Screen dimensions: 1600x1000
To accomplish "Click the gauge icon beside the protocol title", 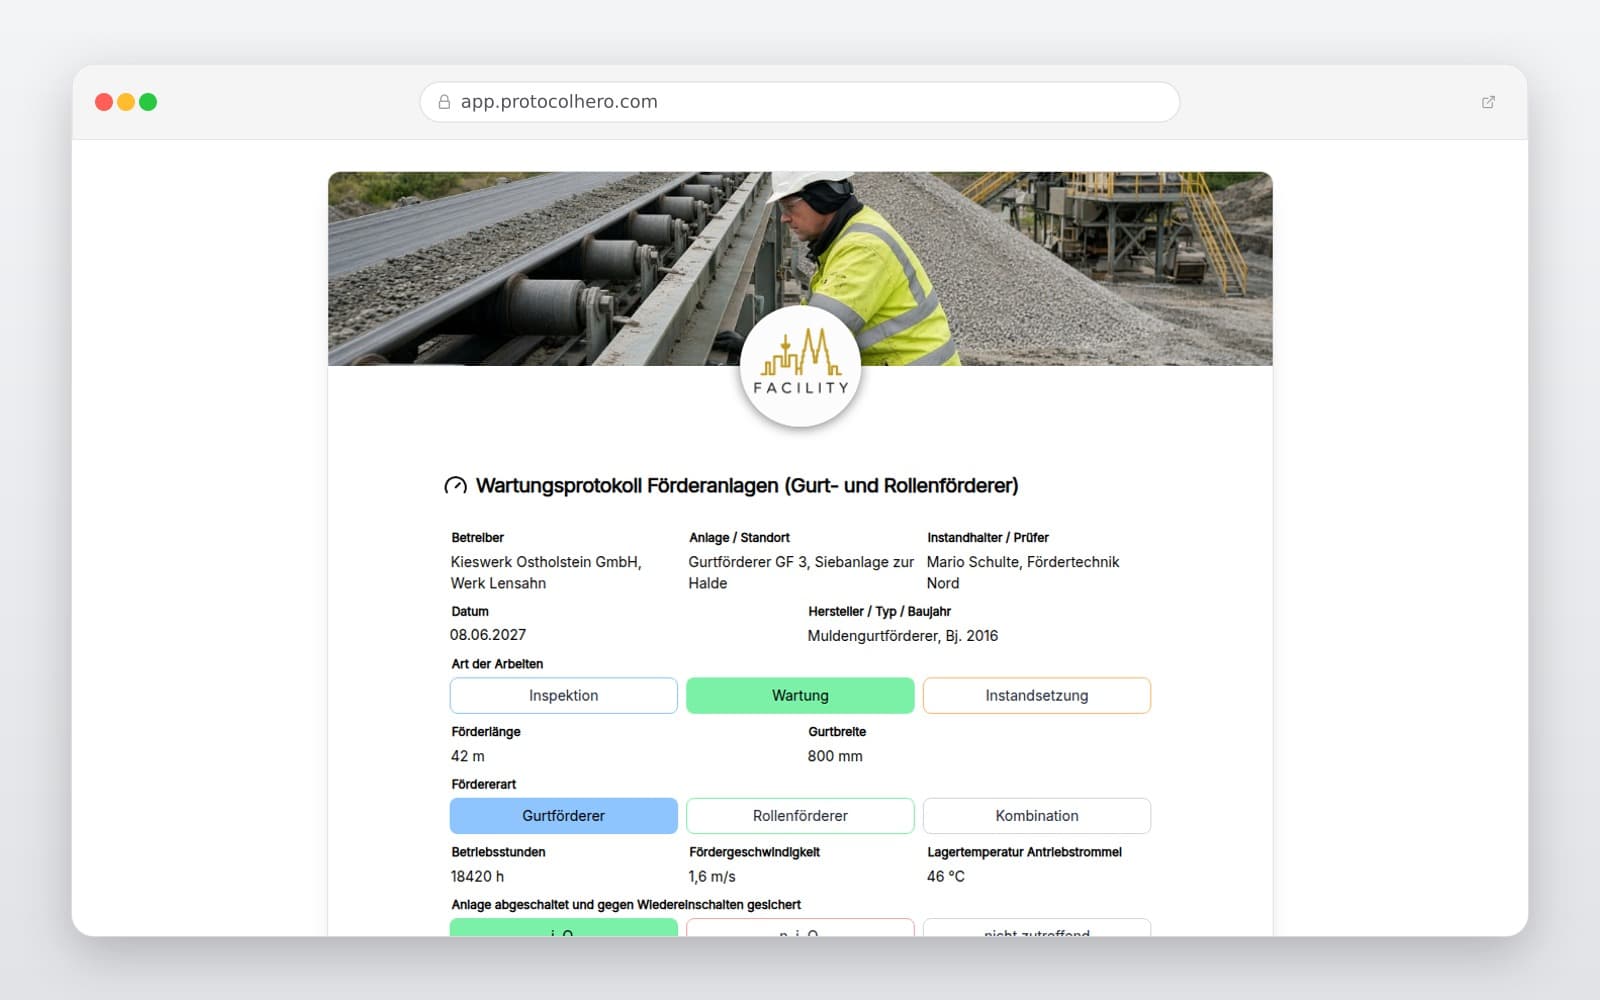I will [x=455, y=486].
